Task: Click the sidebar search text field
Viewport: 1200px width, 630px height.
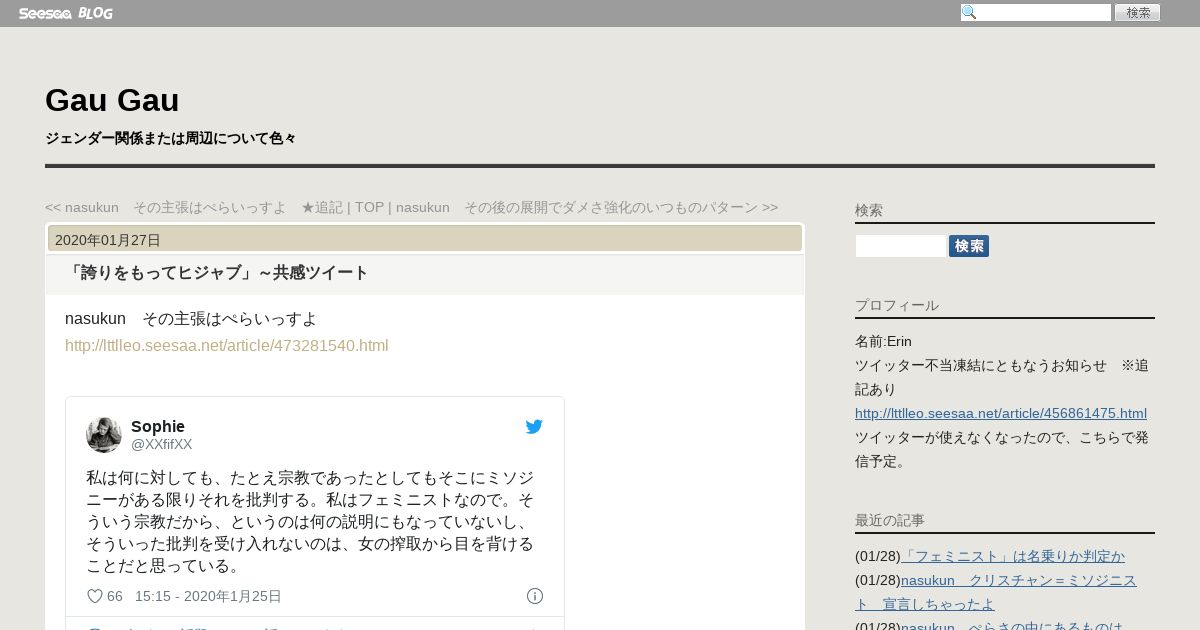Action: tap(901, 246)
